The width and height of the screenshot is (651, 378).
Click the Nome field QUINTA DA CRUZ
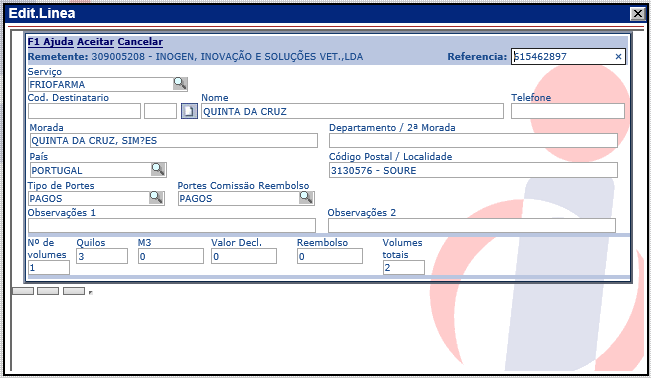[x=352, y=111]
